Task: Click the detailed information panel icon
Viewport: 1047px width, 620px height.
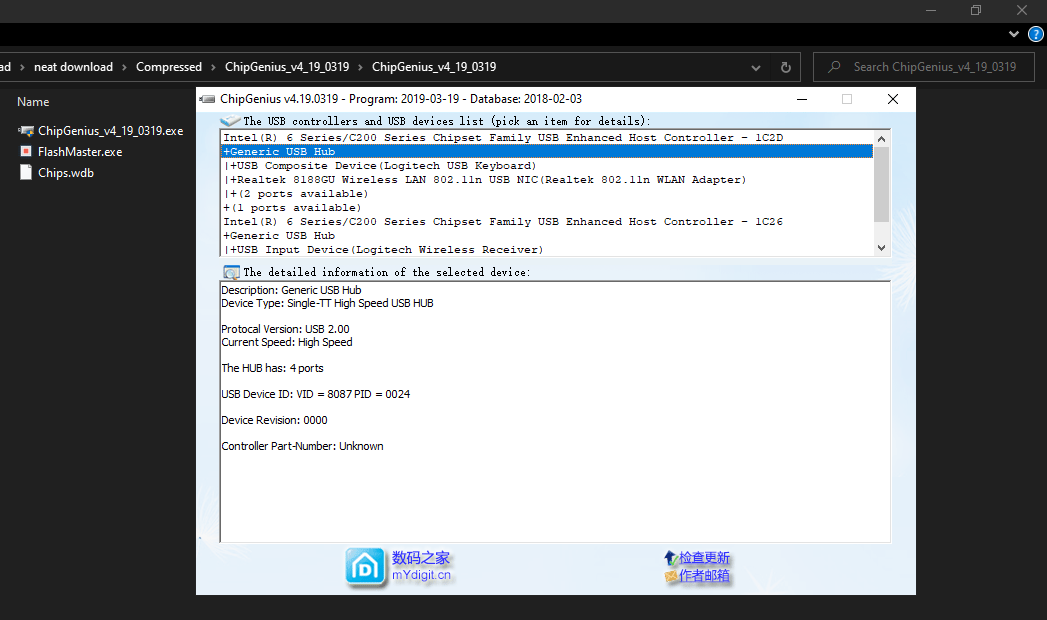Action: click(x=231, y=272)
